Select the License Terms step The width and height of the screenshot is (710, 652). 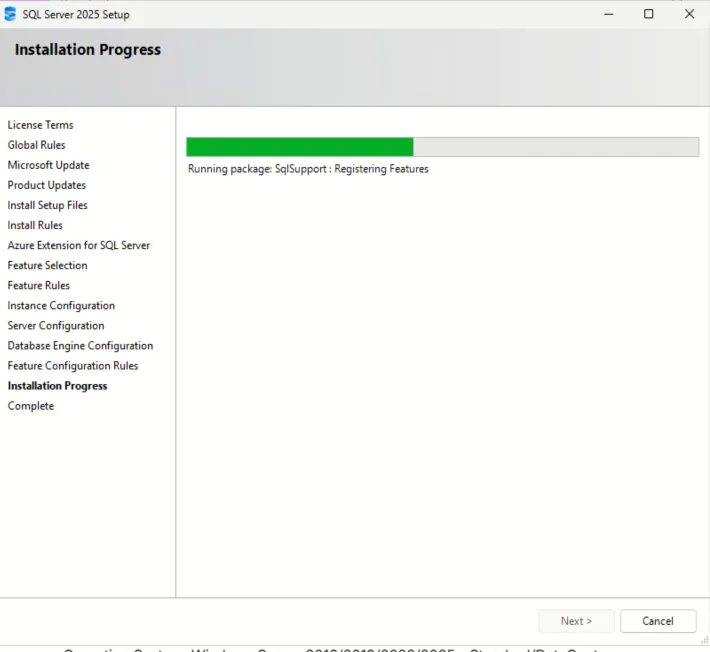coord(40,125)
